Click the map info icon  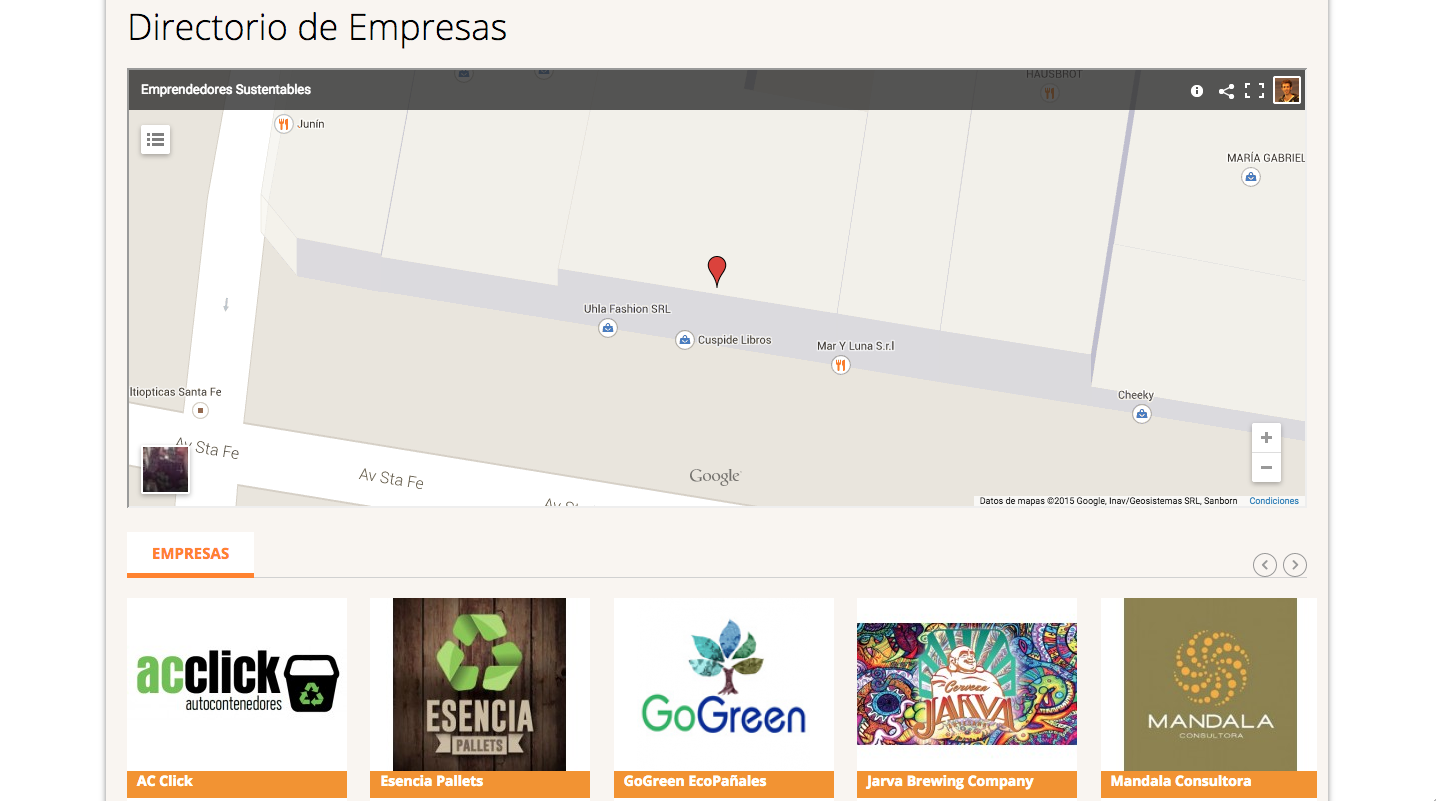coord(1197,91)
